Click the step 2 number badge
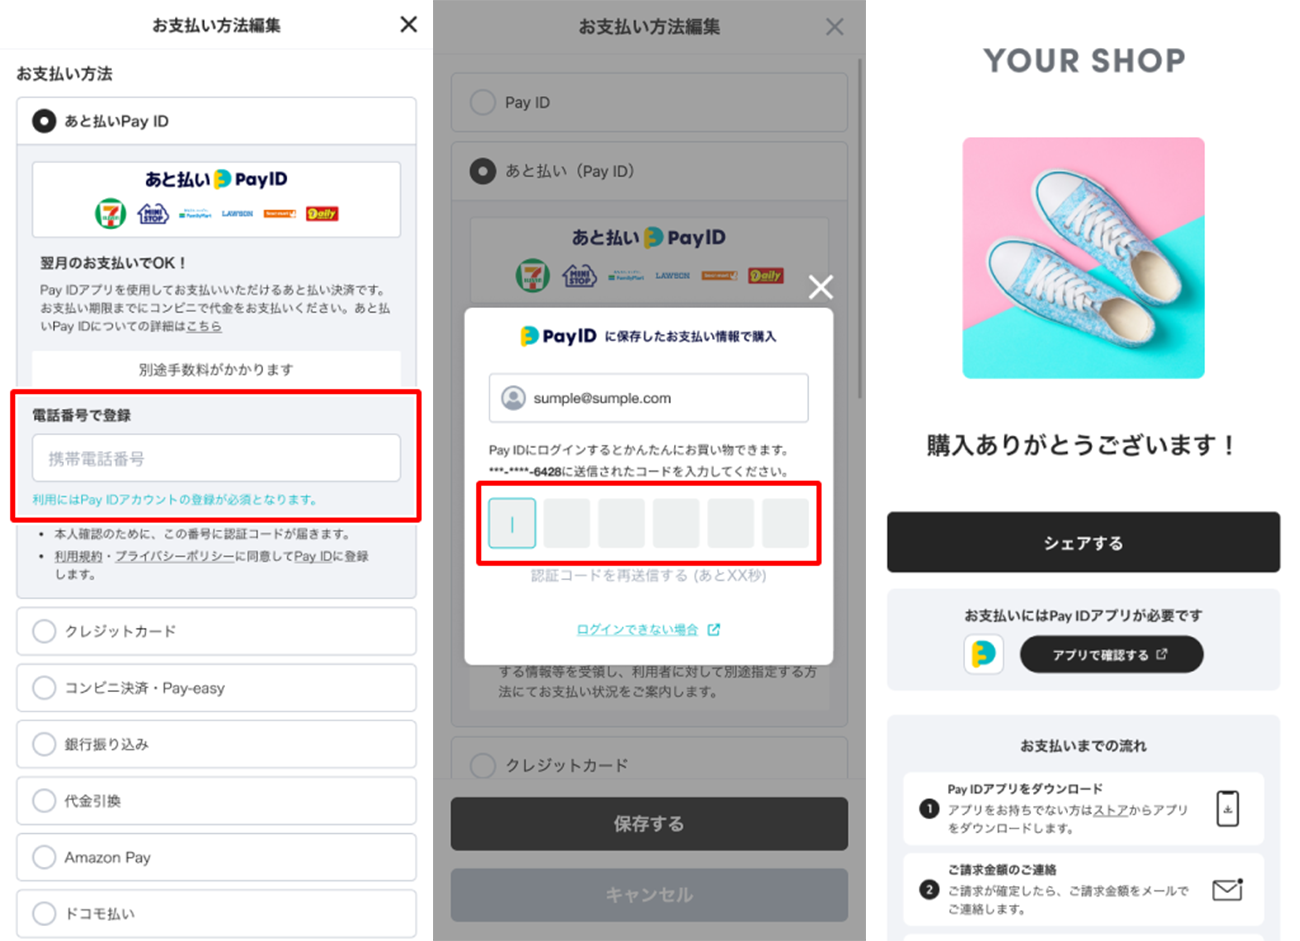The height and width of the screenshot is (941, 1300). tap(929, 889)
